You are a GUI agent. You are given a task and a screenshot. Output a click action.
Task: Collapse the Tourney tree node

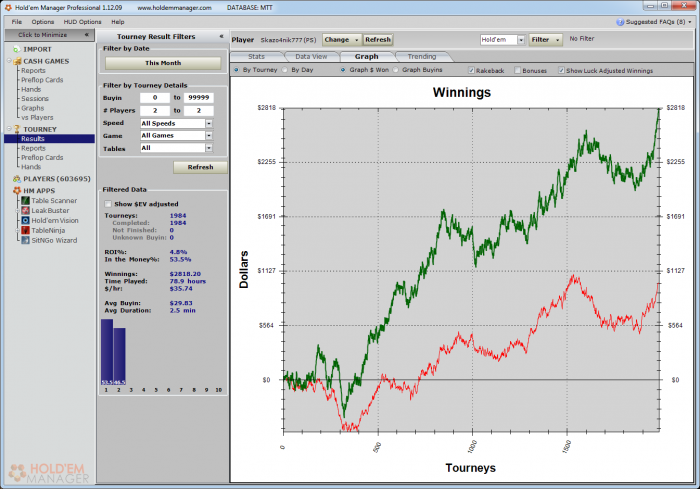pos(9,129)
